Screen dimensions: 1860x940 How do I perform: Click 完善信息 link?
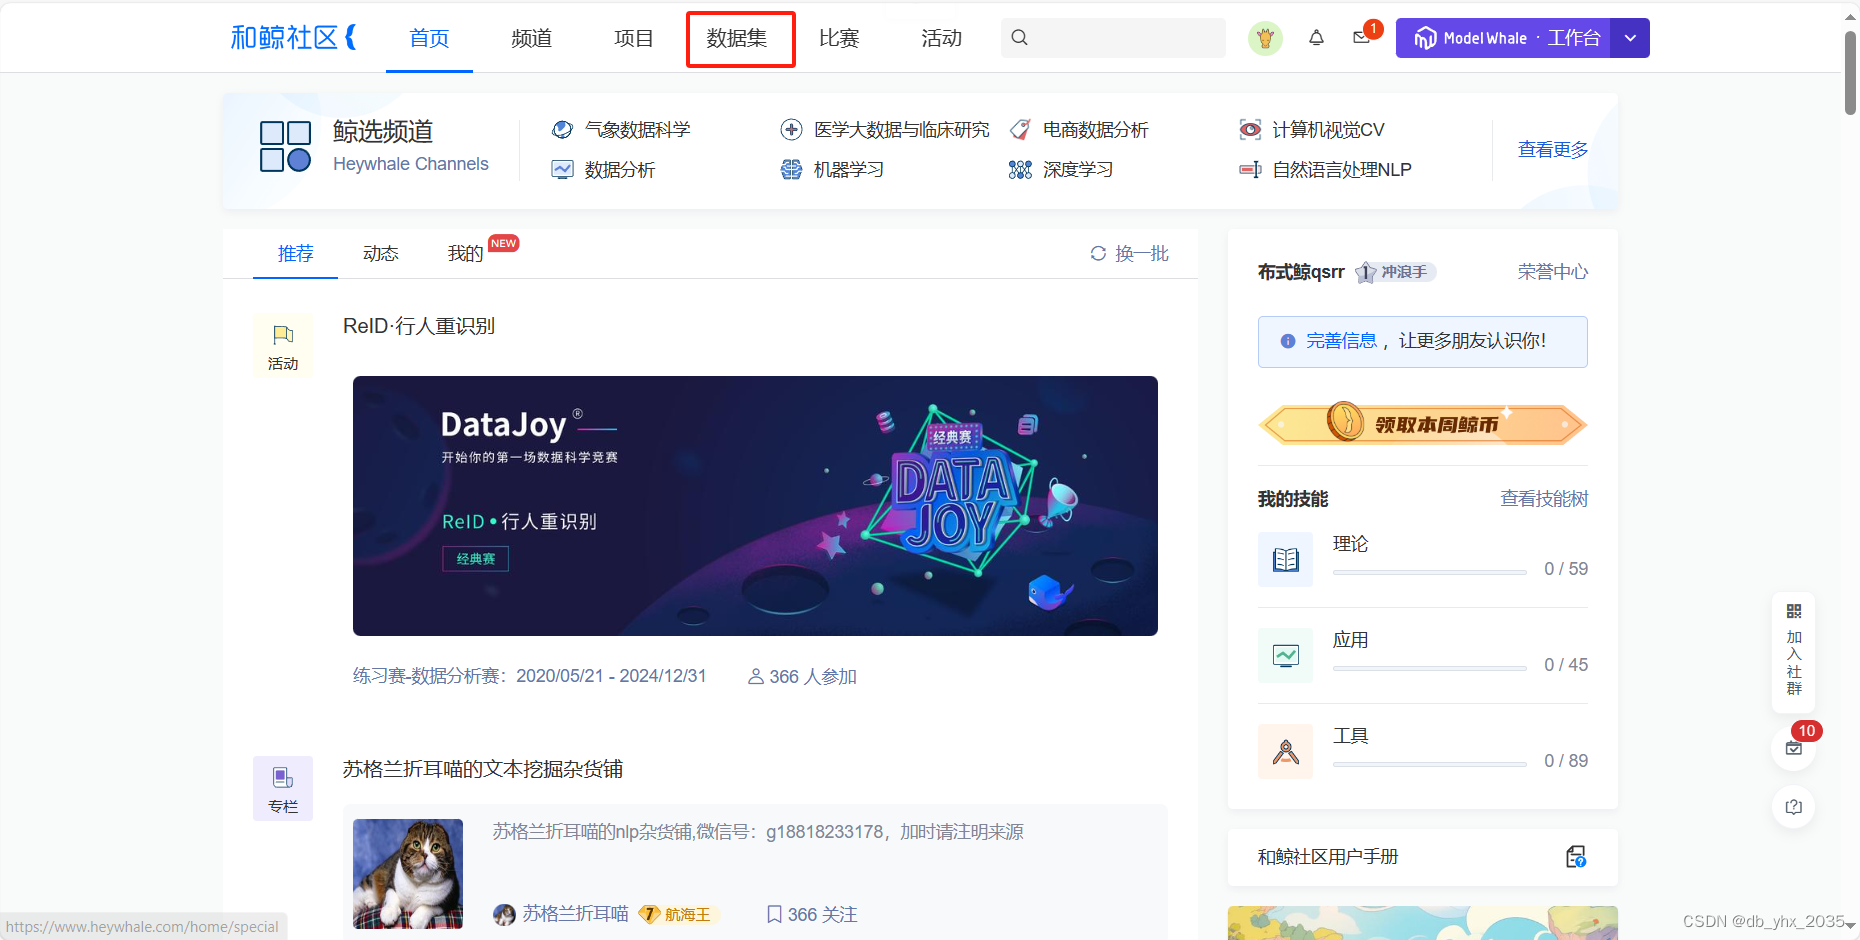click(x=1341, y=341)
